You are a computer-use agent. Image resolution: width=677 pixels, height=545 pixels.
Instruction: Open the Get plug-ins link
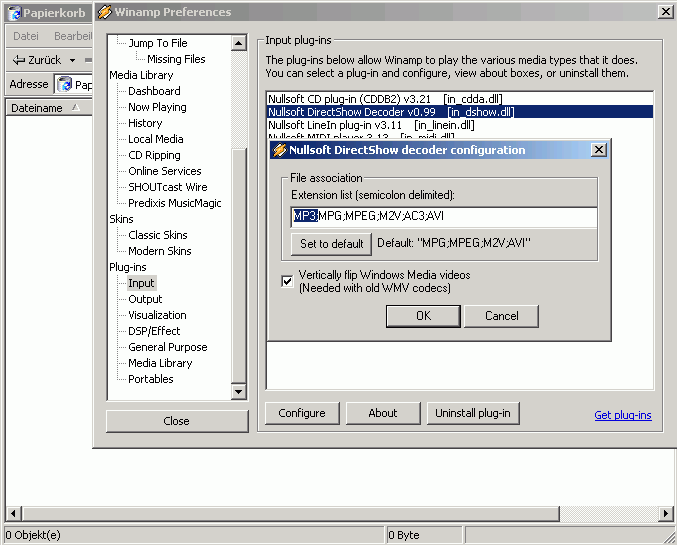623,415
